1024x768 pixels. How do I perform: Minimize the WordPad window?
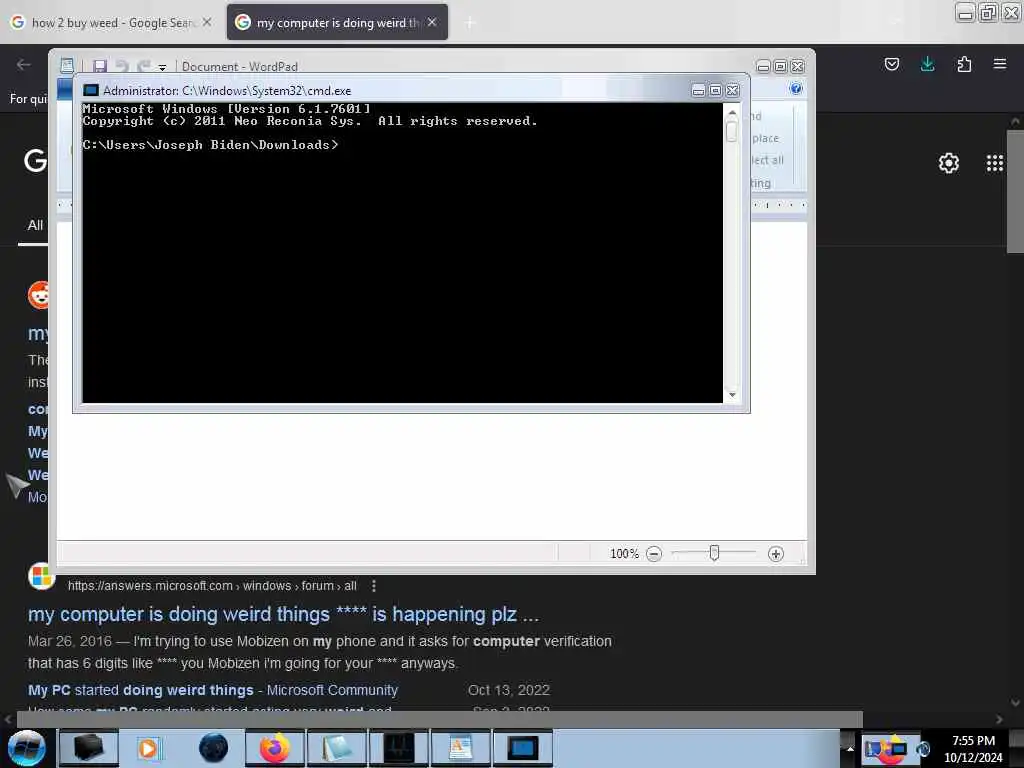pyautogui.click(x=763, y=66)
